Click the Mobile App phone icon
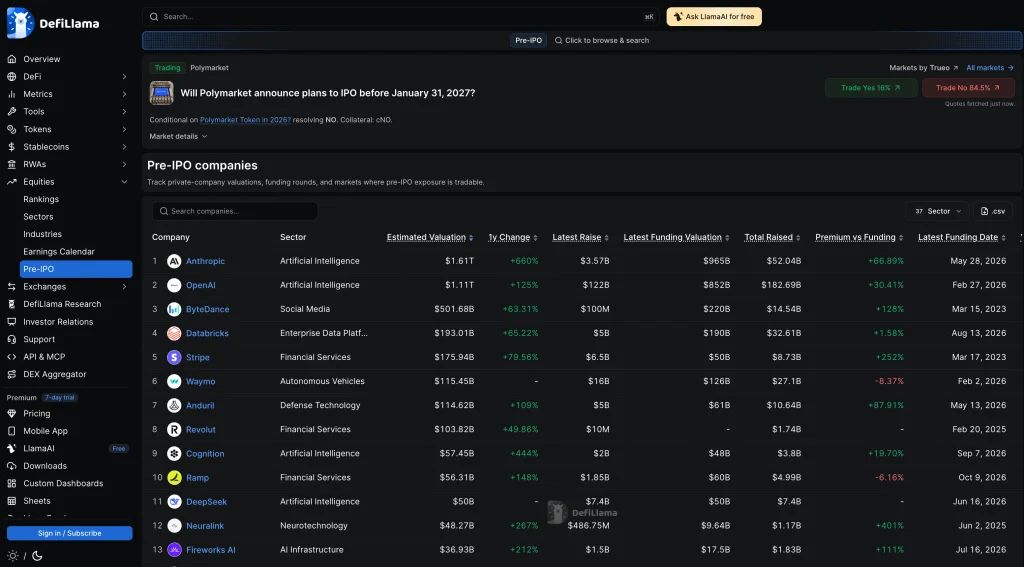This screenshot has width=1024, height=567. coord(12,431)
